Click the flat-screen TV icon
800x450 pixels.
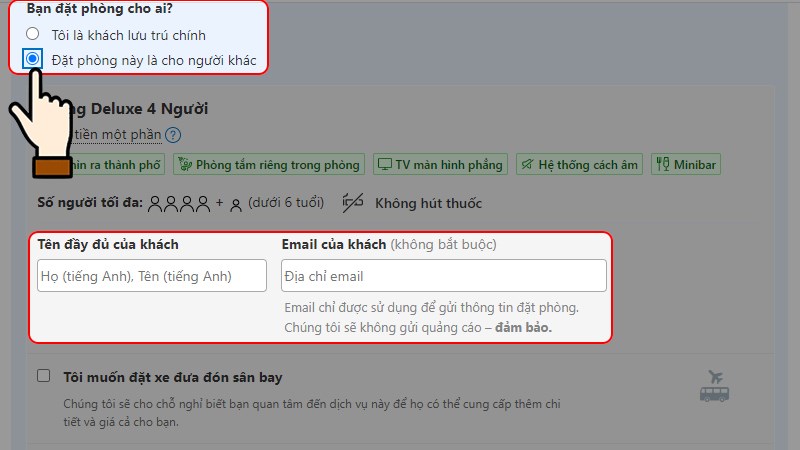(x=385, y=164)
